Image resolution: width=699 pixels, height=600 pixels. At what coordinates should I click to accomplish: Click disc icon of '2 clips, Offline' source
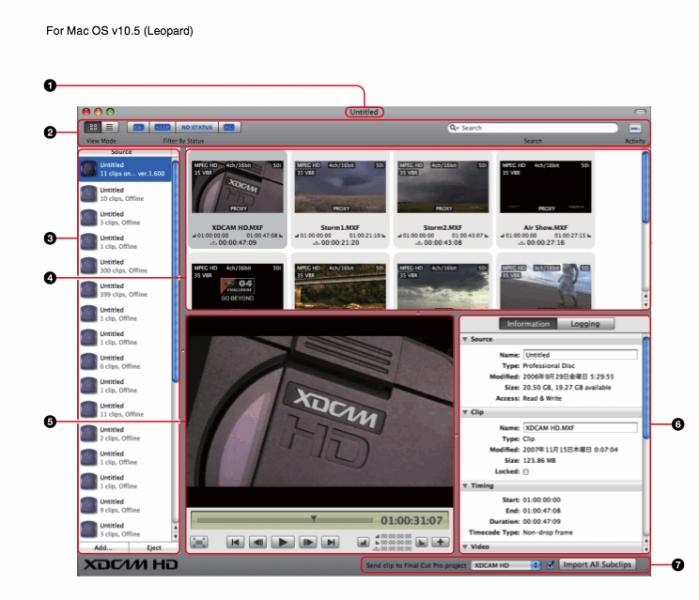pos(89,434)
